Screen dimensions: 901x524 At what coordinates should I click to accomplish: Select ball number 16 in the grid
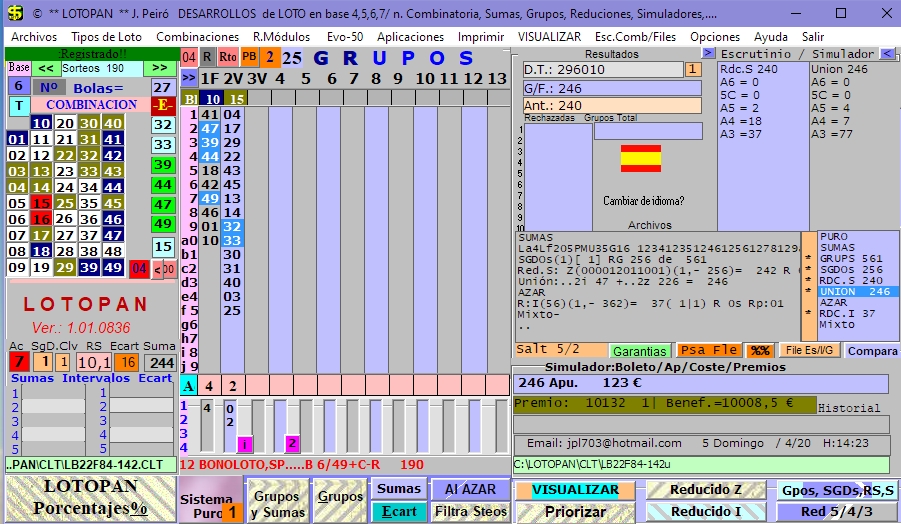[41, 219]
